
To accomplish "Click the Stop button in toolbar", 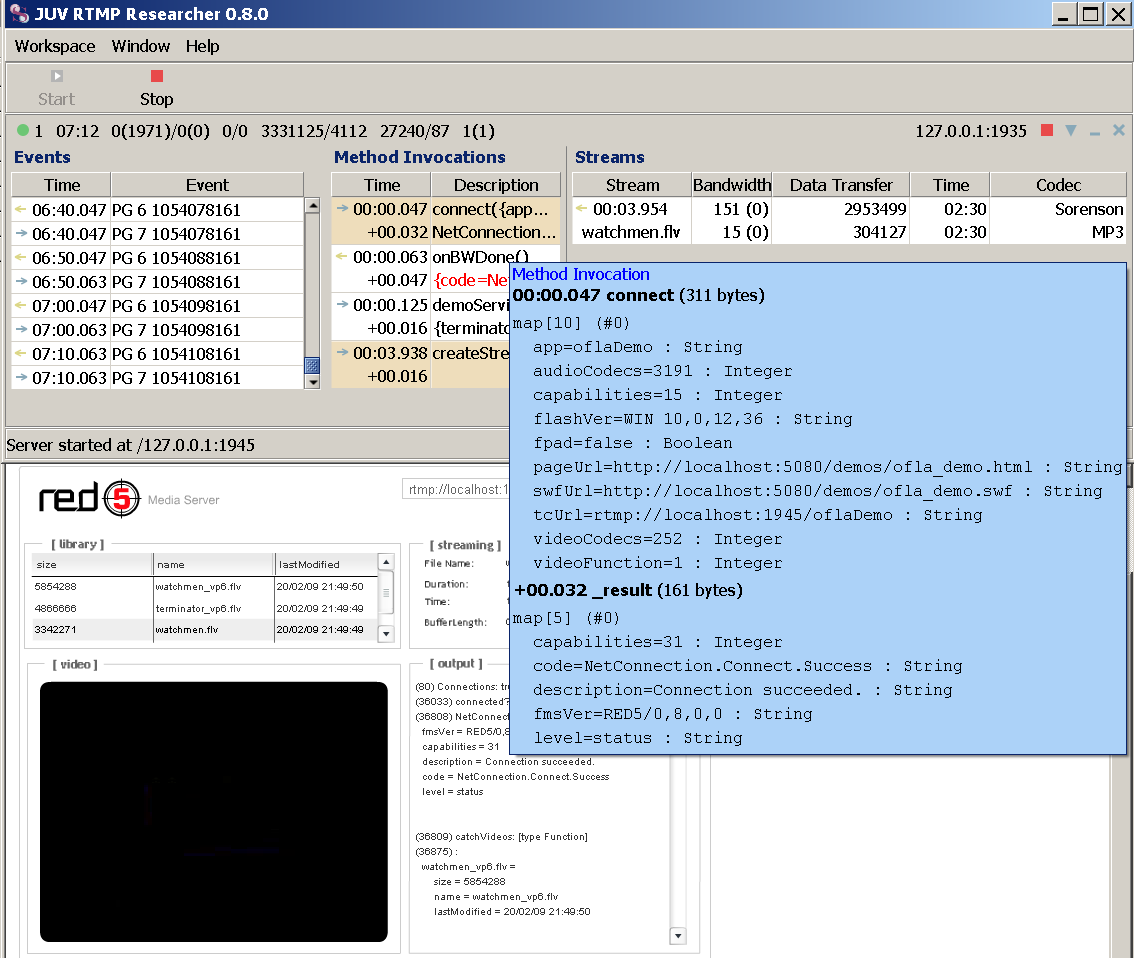I will [x=156, y=88].
